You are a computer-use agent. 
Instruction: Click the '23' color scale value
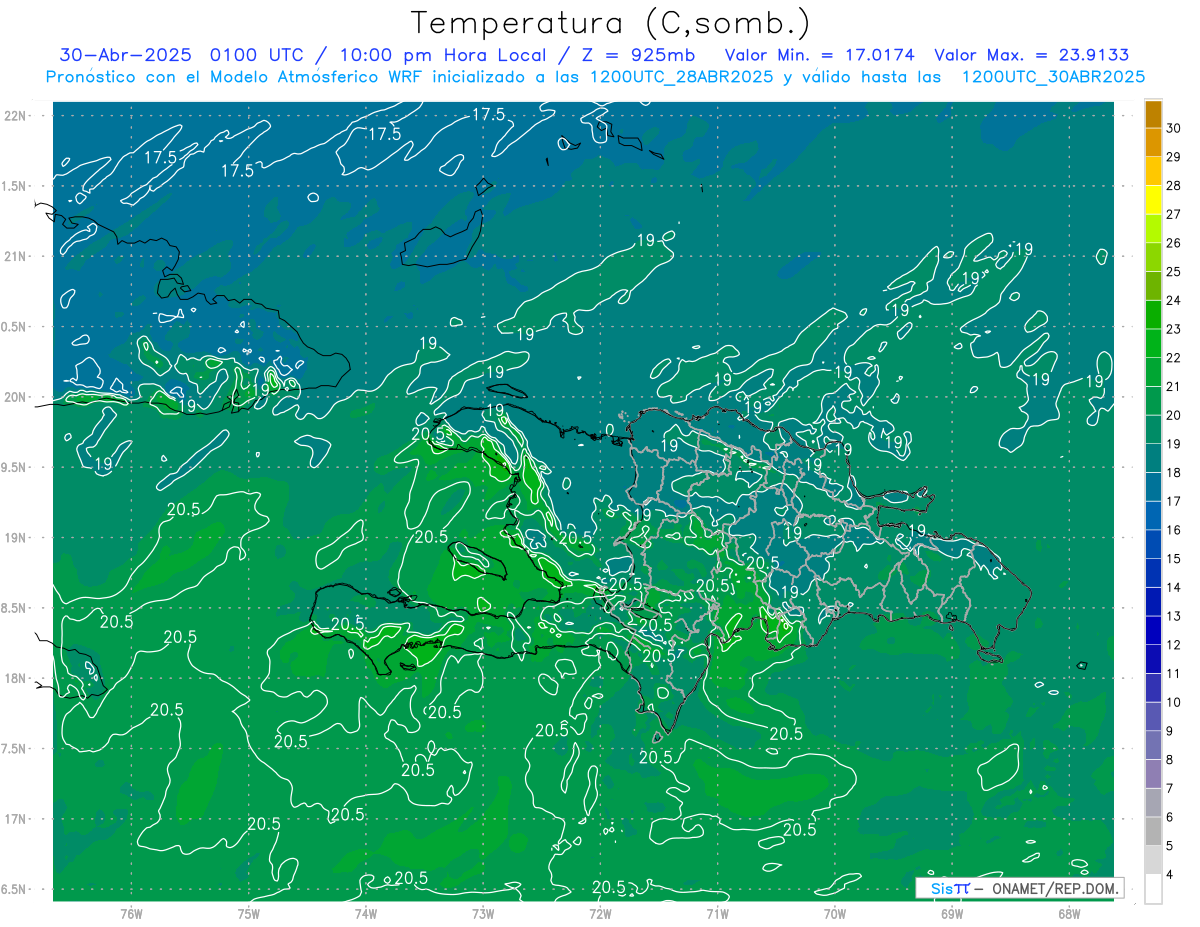(1175, 329)
